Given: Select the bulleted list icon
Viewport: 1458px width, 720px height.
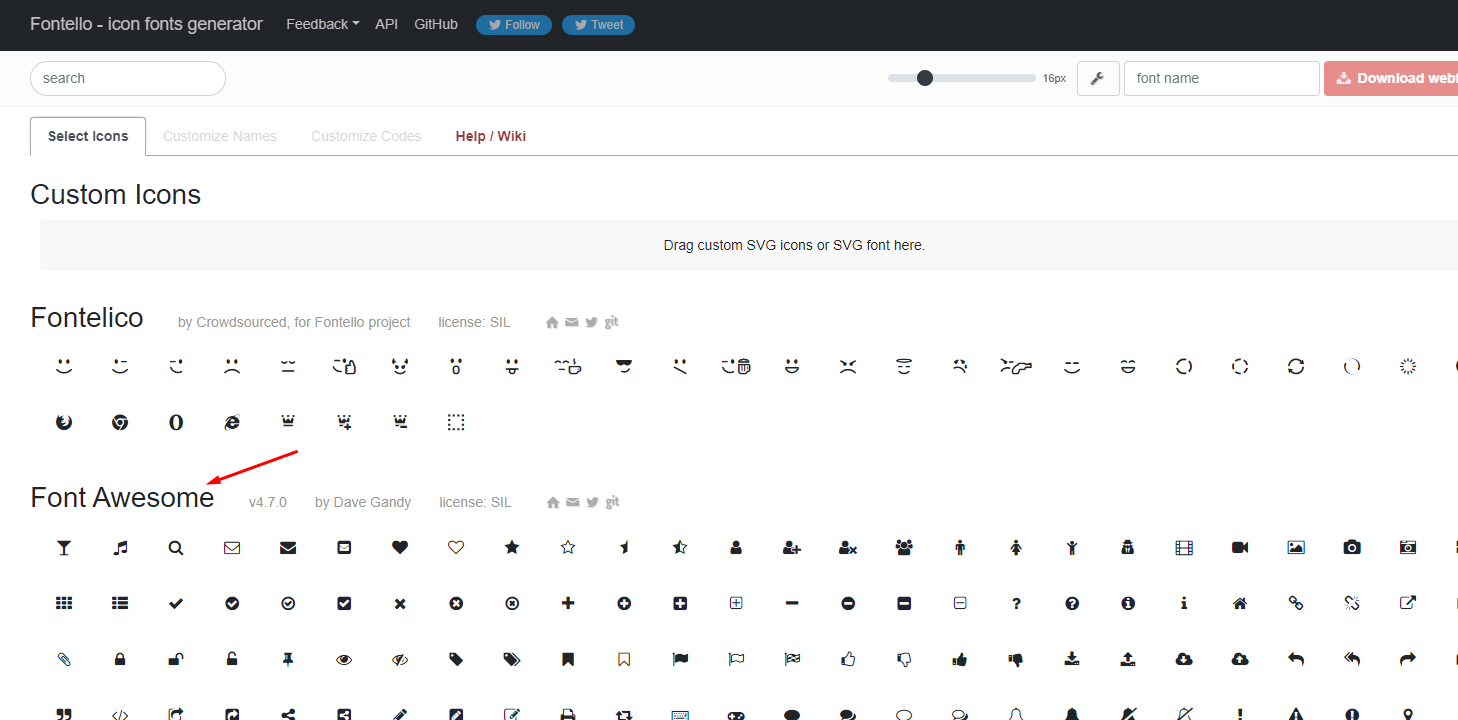Looking at the screenshot, I should point(120,603).
